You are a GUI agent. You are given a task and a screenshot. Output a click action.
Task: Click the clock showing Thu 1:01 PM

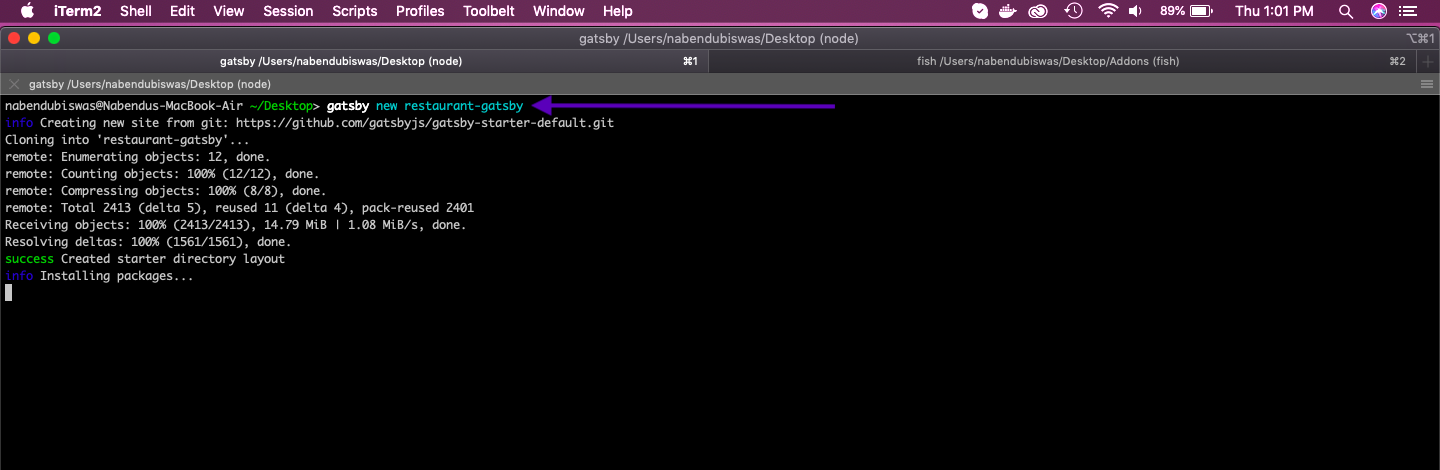tap(1274, 11)
